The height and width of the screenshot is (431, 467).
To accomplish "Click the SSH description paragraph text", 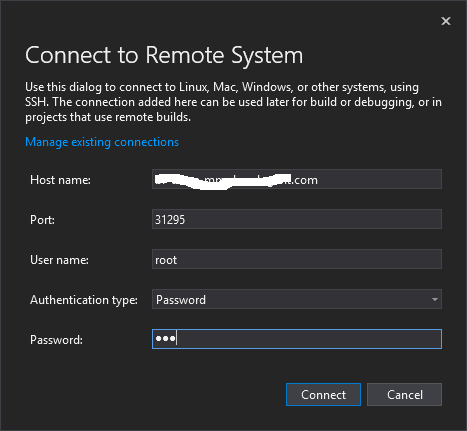I will coord(233,102).
